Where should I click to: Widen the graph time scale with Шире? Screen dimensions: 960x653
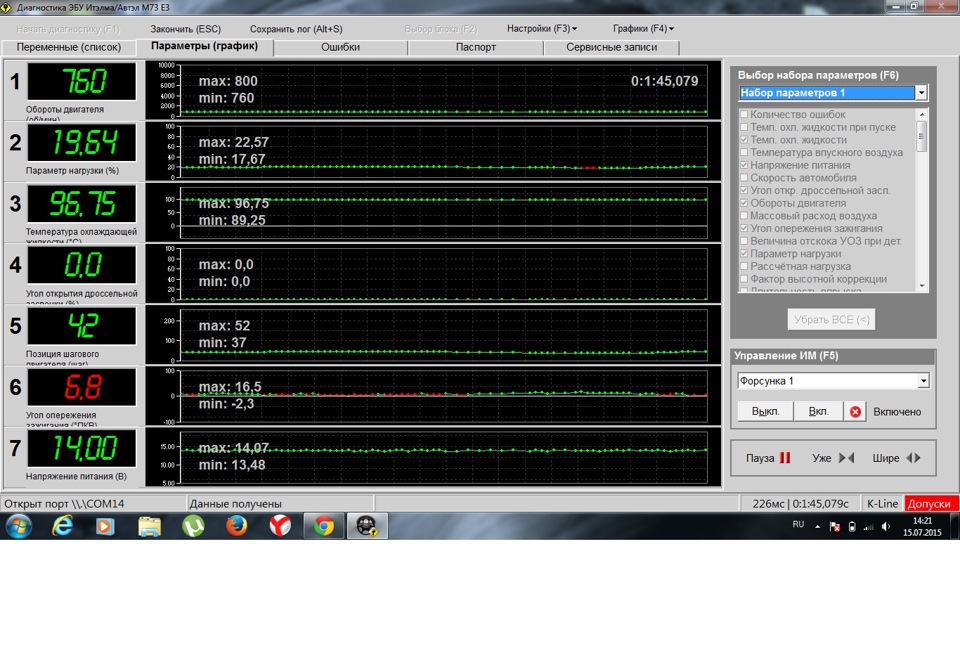click(x=896, y=458)
